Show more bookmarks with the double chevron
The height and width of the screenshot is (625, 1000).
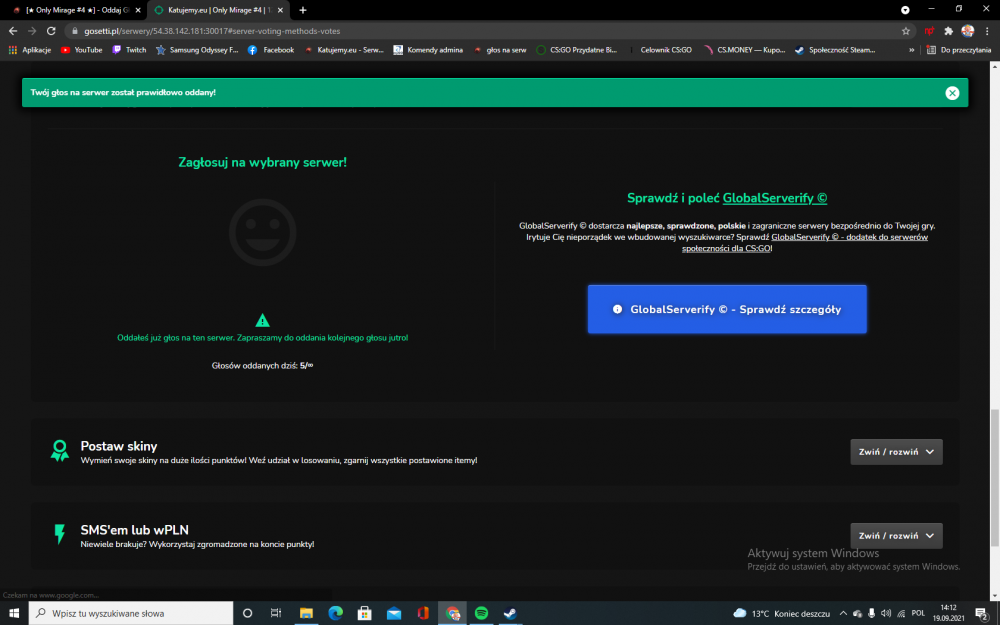point(911,50)
